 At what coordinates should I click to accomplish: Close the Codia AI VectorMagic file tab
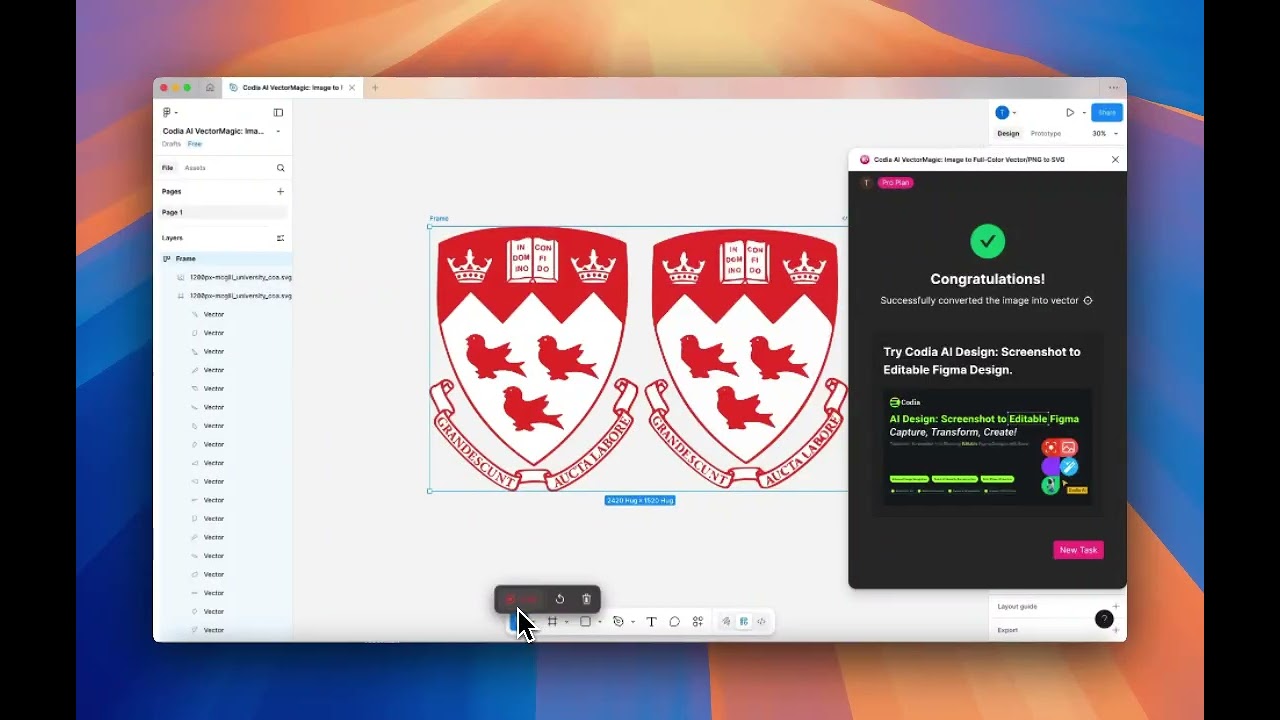pyautogui.click(x=351, y=88)
